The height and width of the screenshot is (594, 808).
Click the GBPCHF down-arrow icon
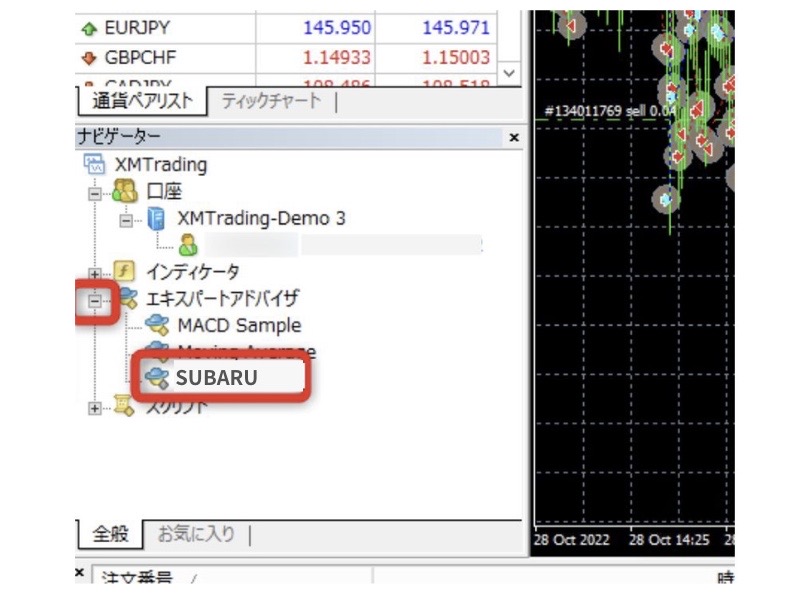click(x=89, y=58)
